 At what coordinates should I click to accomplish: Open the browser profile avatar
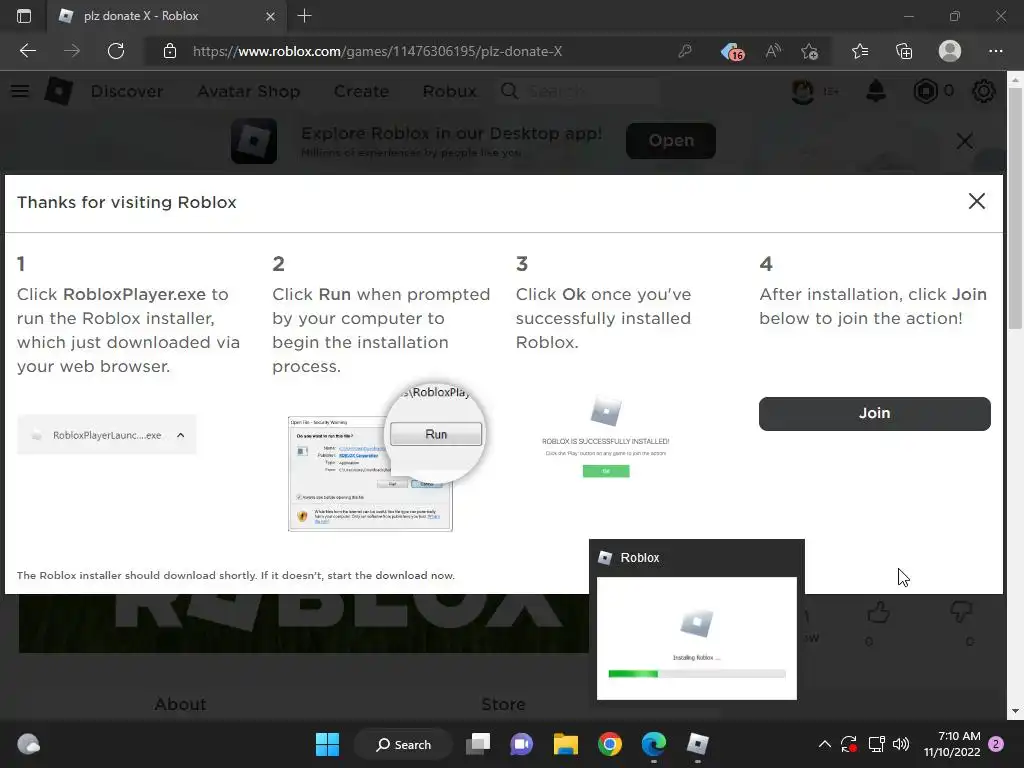(950, 51)
